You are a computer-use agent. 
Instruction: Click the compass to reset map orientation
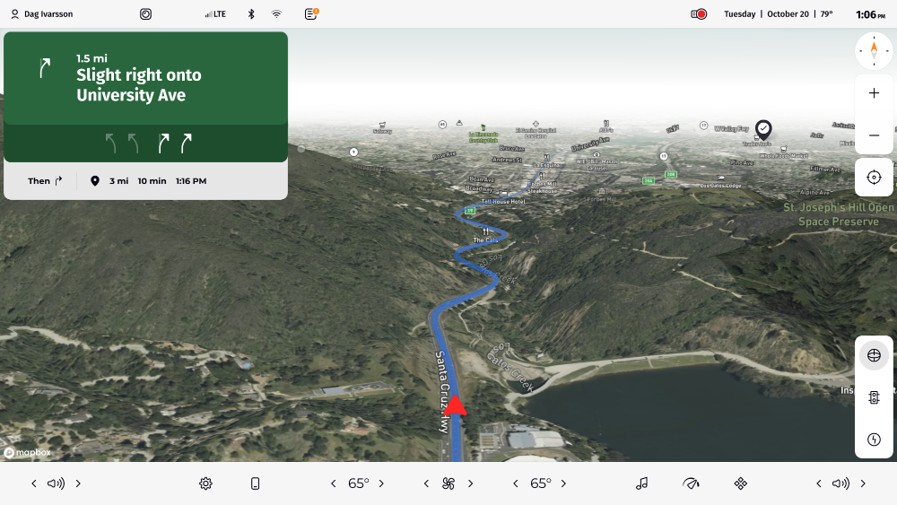point(873,50)
